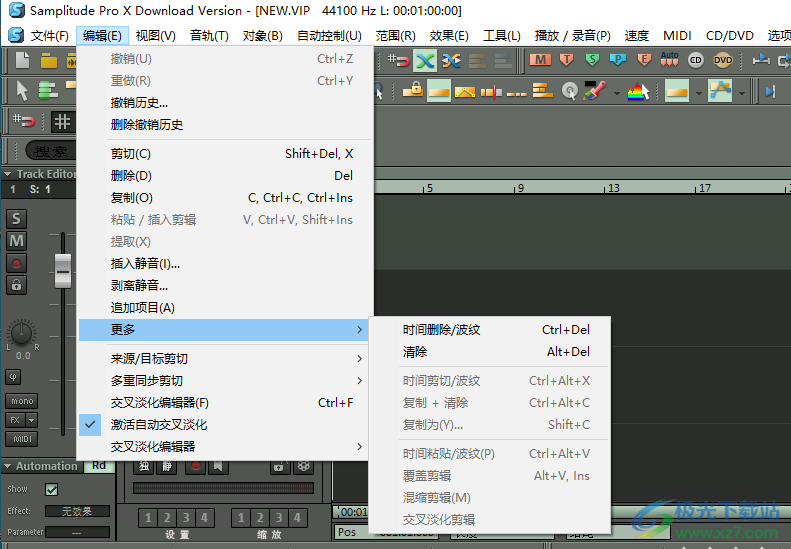Click the magnet icon beside the grid icon
Viewport: 791px width, 549px height.
click(24, 121)
